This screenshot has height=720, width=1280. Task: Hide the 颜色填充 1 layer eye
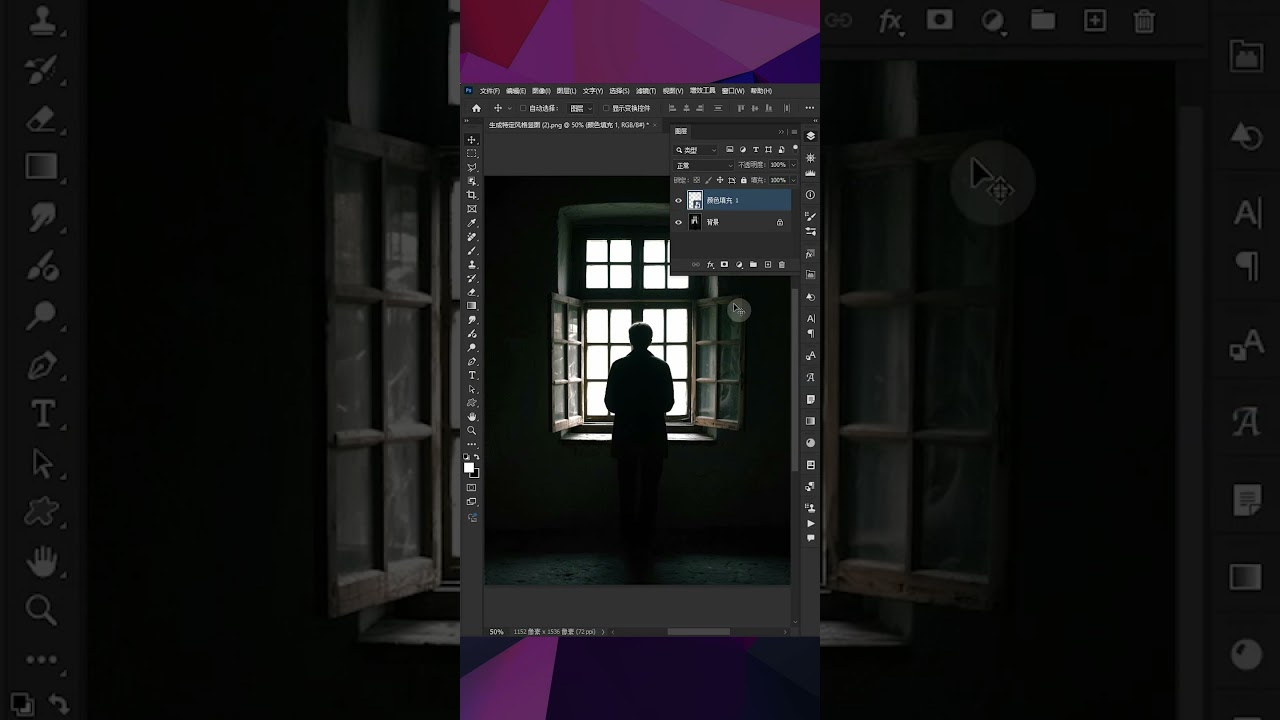point(678,200)
